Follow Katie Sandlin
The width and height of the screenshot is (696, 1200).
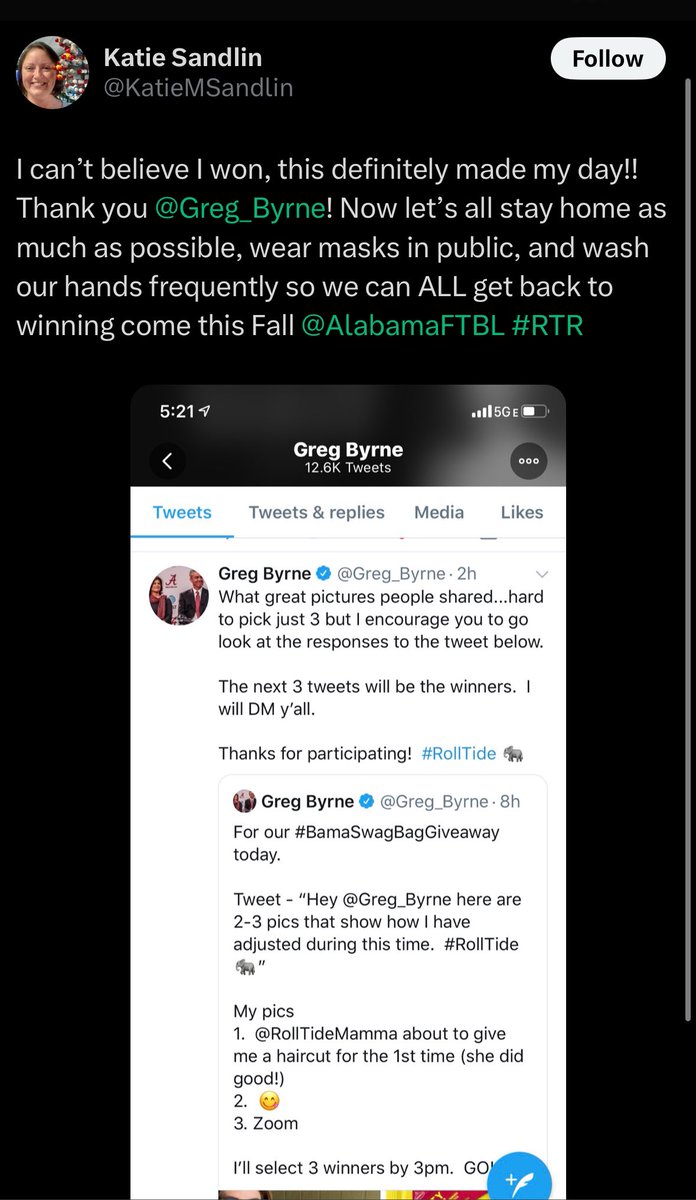[607, 59]
